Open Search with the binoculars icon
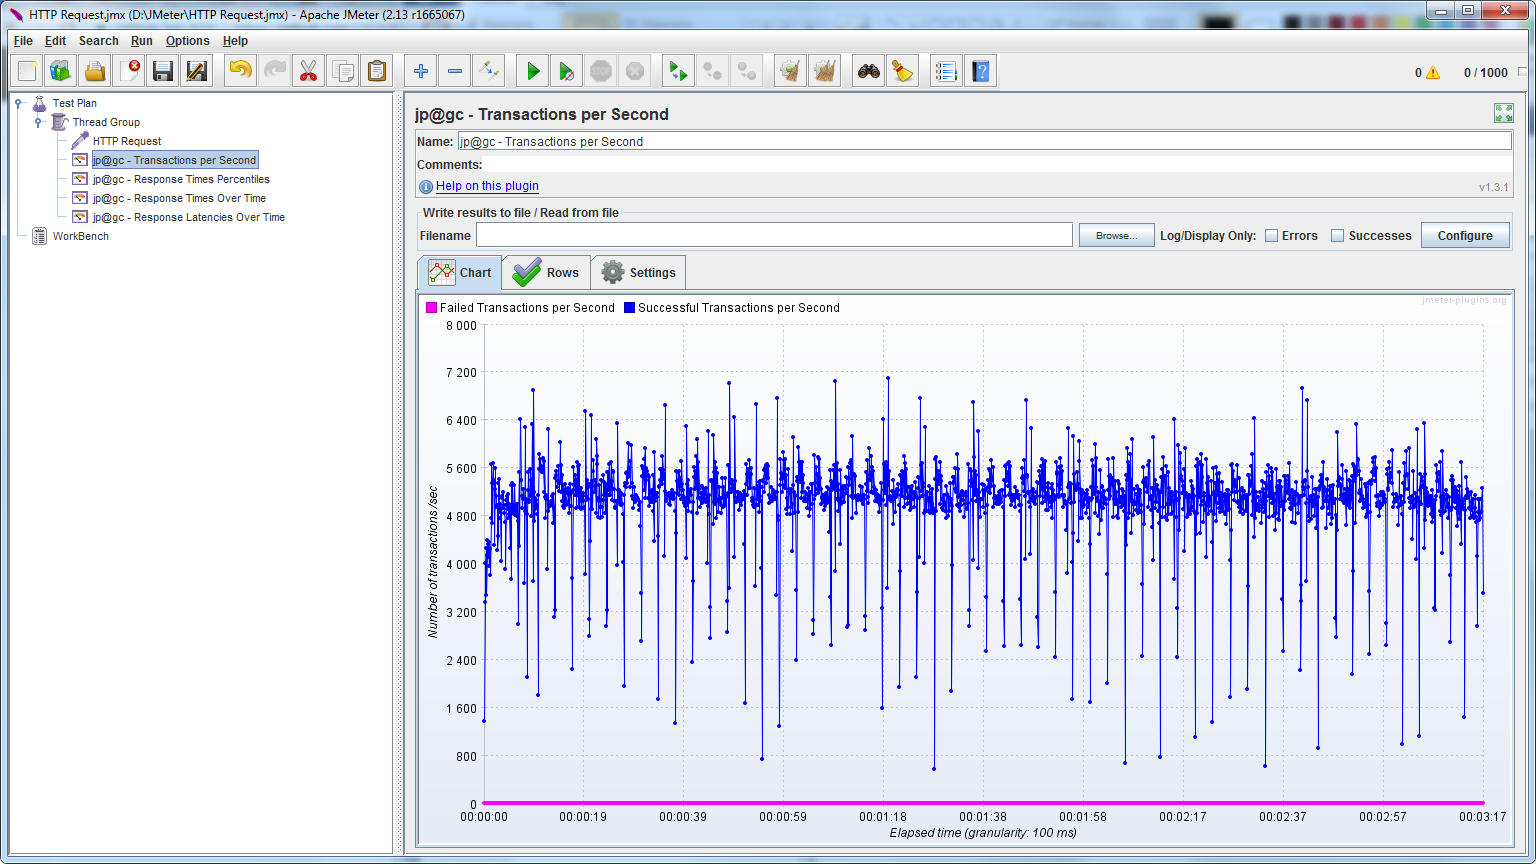Viewport: 1536px width, 864px height. [869, 71]
